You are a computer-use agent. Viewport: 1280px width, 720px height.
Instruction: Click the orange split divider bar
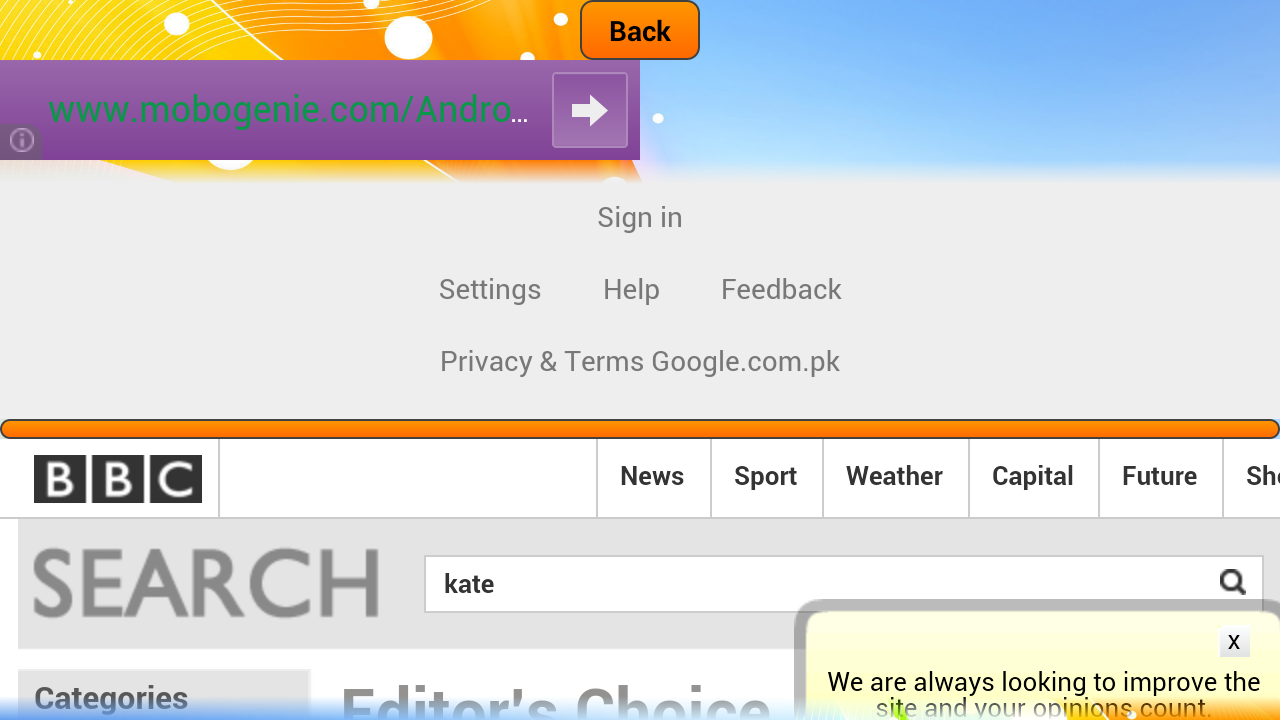(x=640, y=429)
